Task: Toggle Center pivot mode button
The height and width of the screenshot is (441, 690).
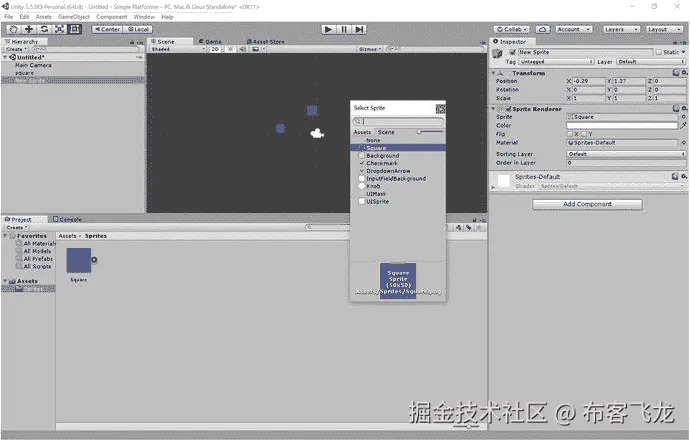Action: coord(107,29)
